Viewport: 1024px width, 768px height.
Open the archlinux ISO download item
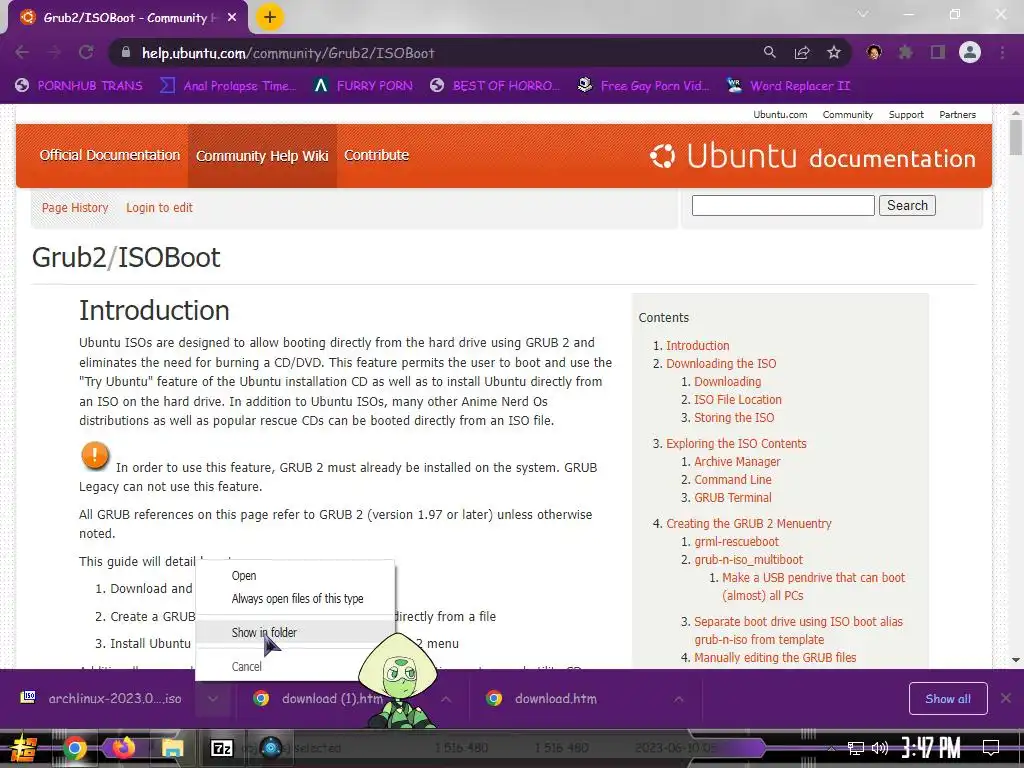click(x=101, y=699)
